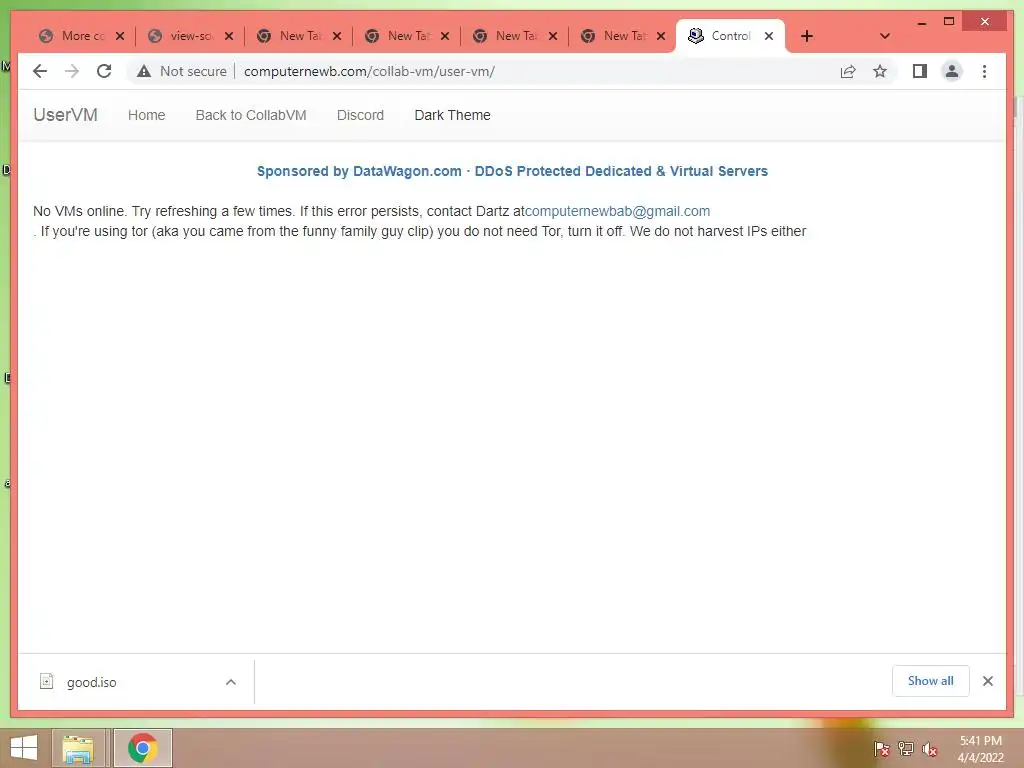Viewport: 1024px width, 768px height.
Task: Click the computernewbab@gmail.com email link
Action: (x=617, y=211)
